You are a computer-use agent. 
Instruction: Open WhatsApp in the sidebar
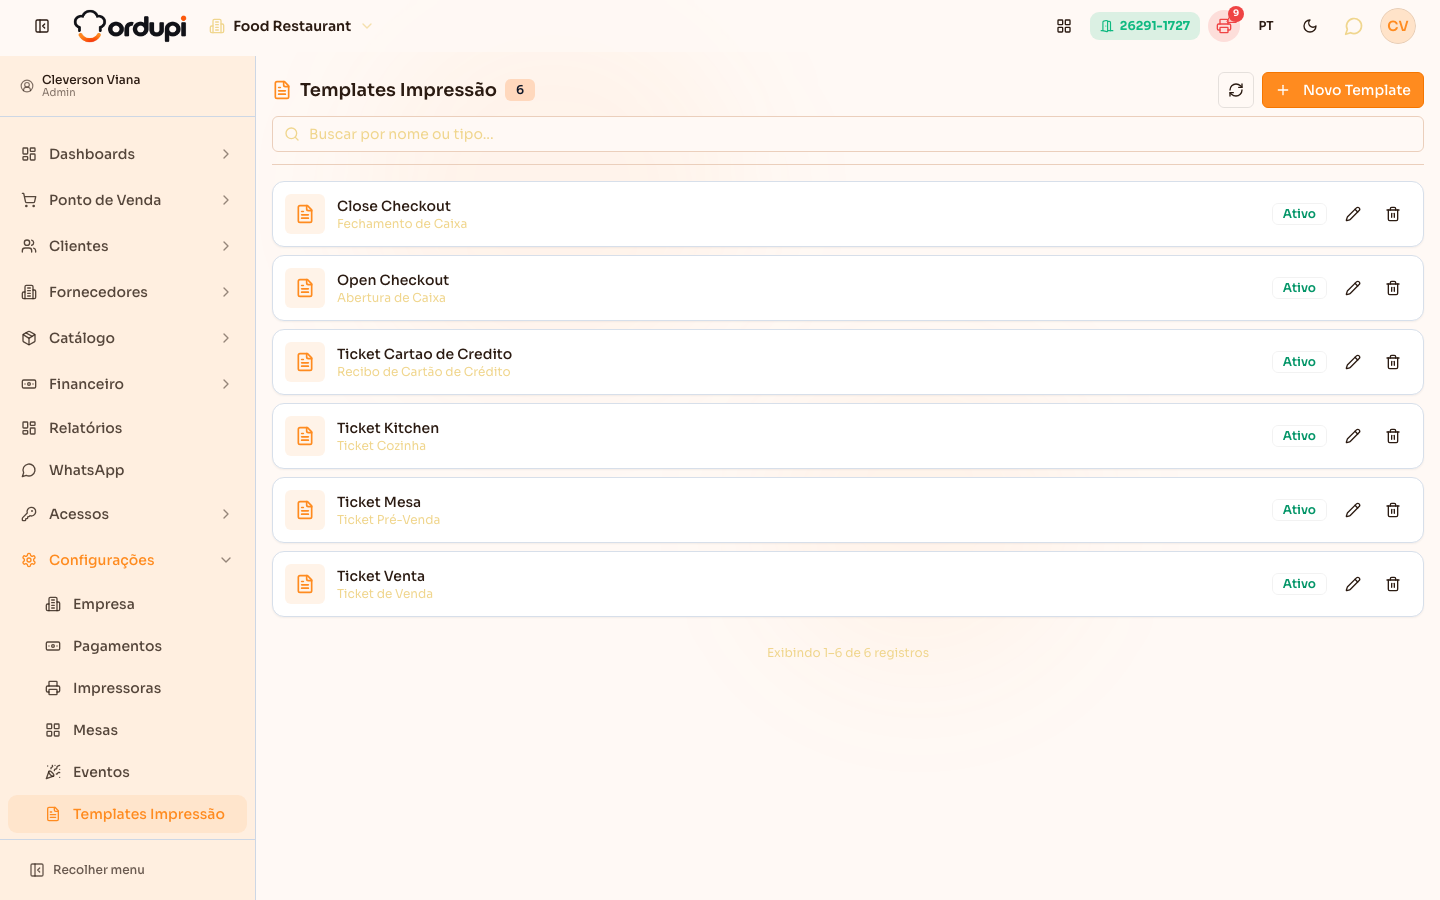127,470
